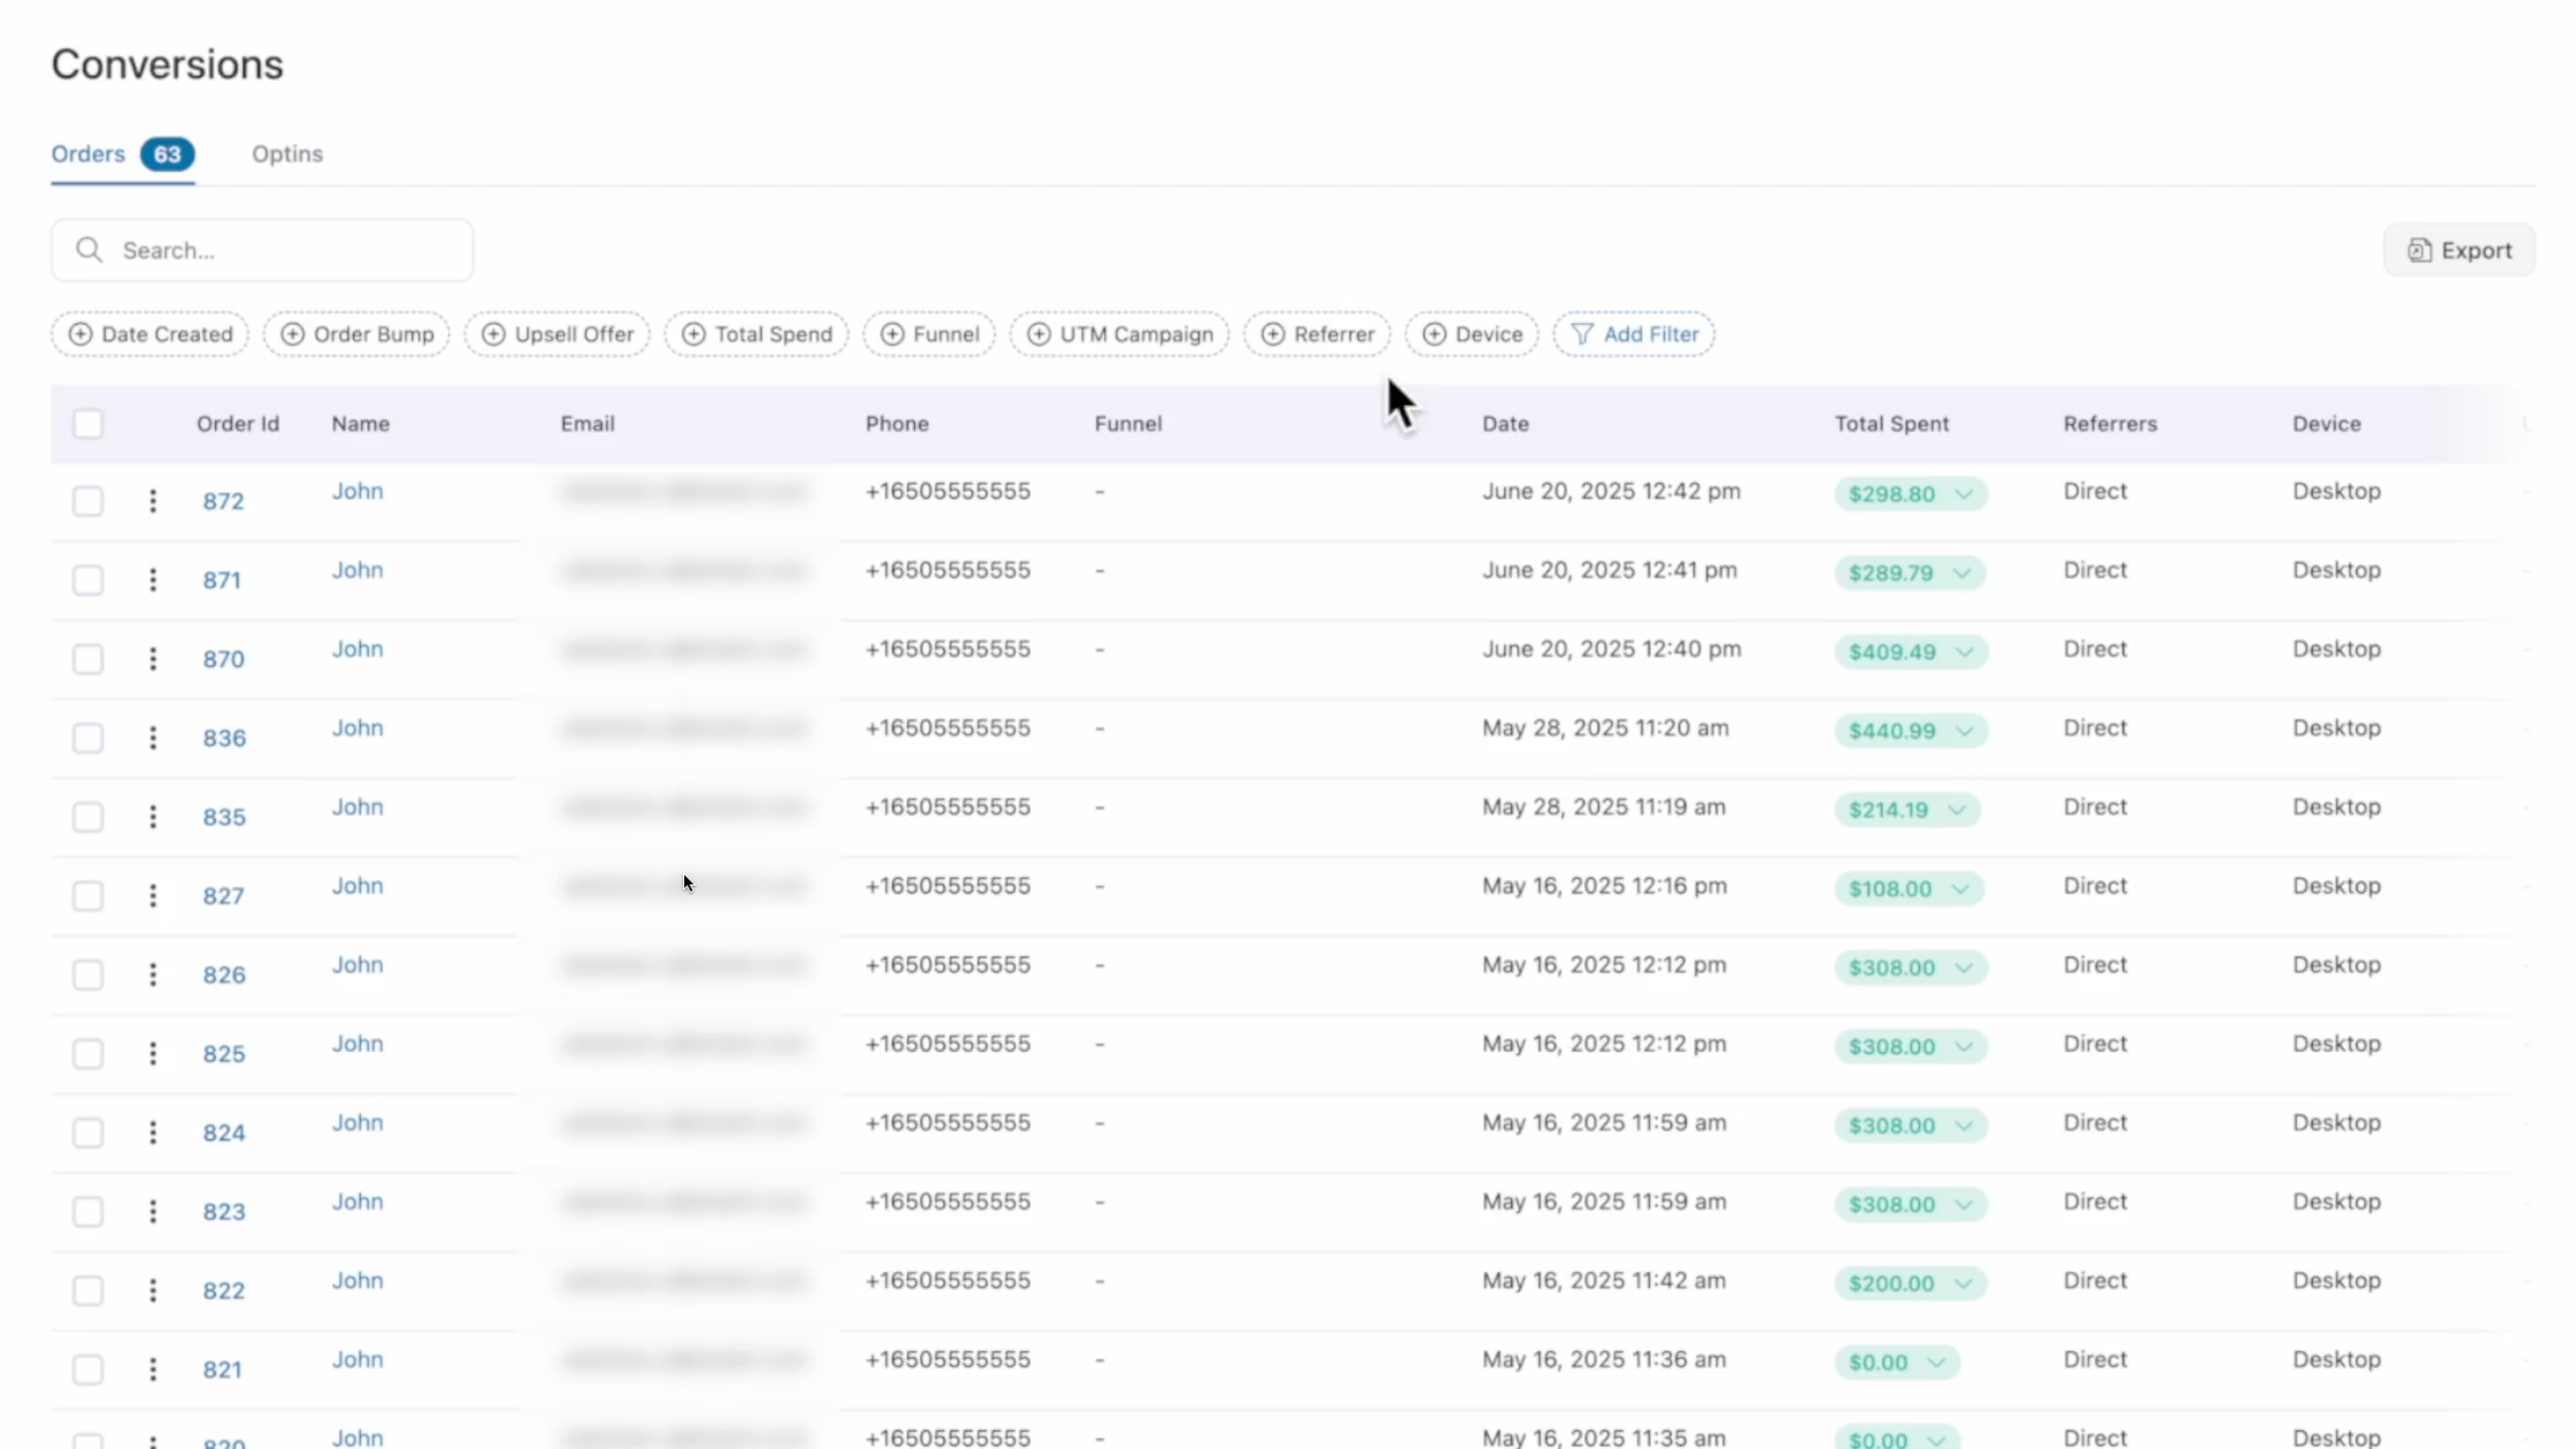Viewport: 2576px width, 1449px height.
Task: Open row actions menu for order 823
Action: point(153,1212)
